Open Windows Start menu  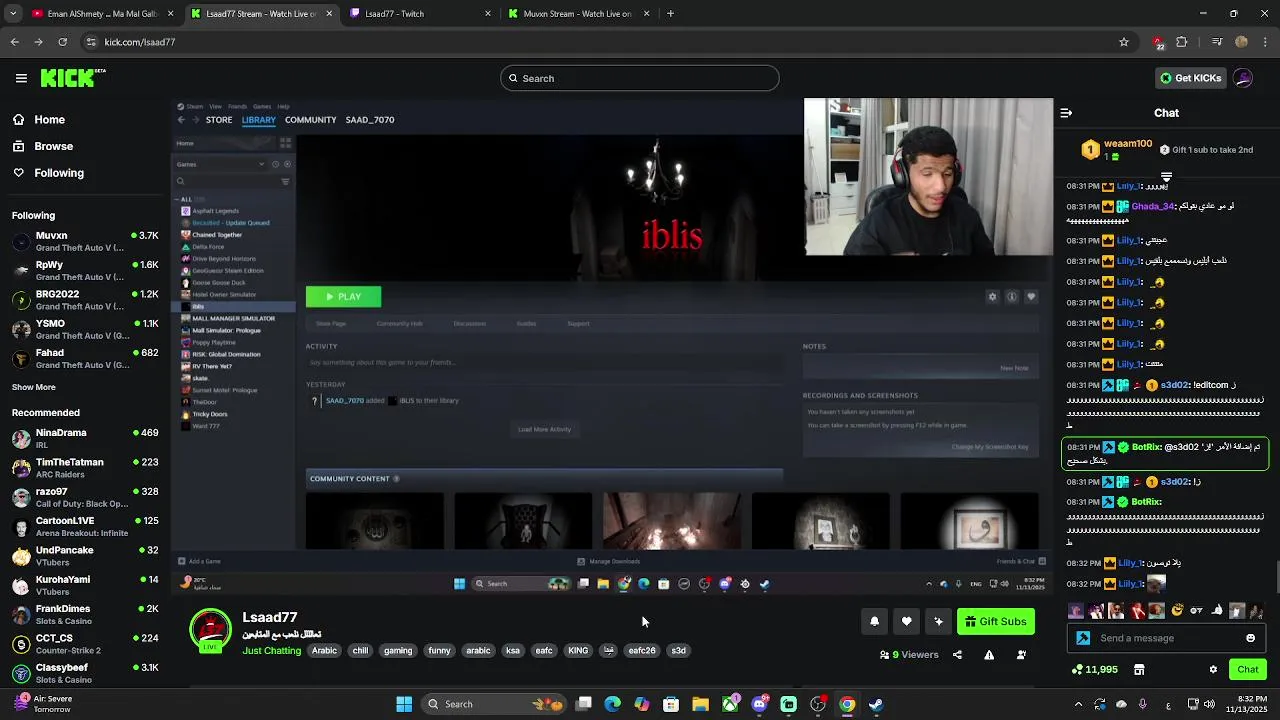click(404, 704)
